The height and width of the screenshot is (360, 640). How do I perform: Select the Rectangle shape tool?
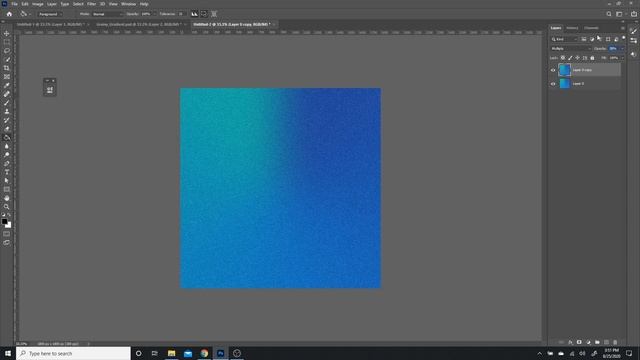pos(7,189)
